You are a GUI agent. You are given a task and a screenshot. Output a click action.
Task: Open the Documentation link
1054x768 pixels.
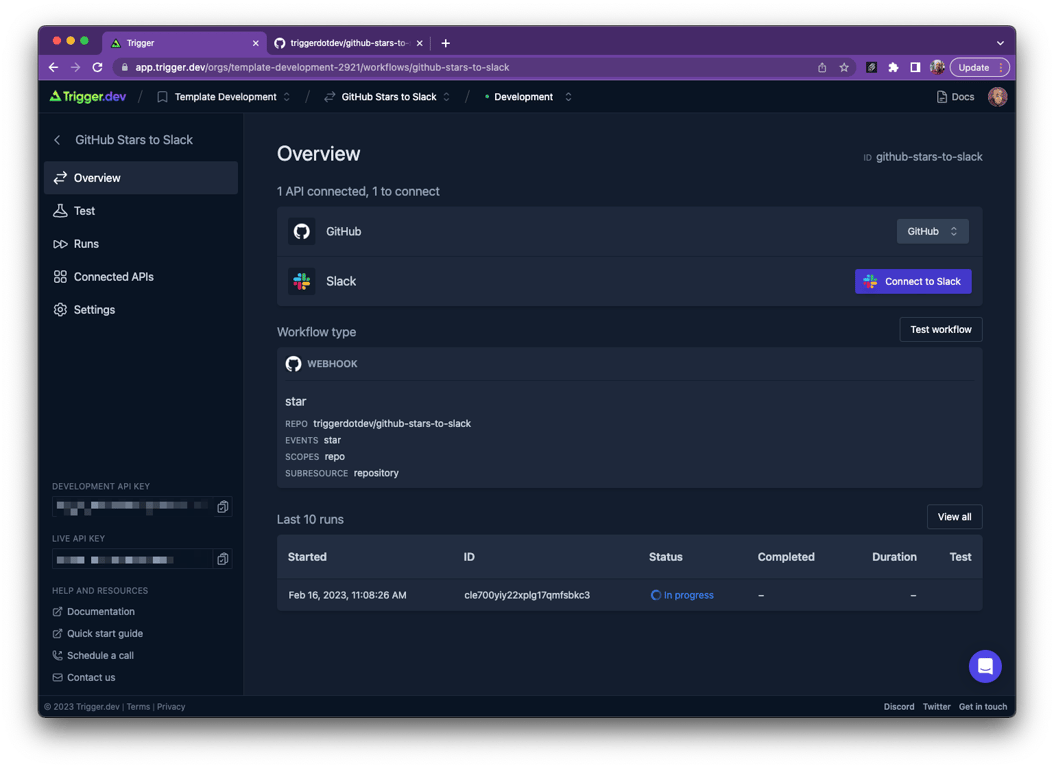coord(93,611)
